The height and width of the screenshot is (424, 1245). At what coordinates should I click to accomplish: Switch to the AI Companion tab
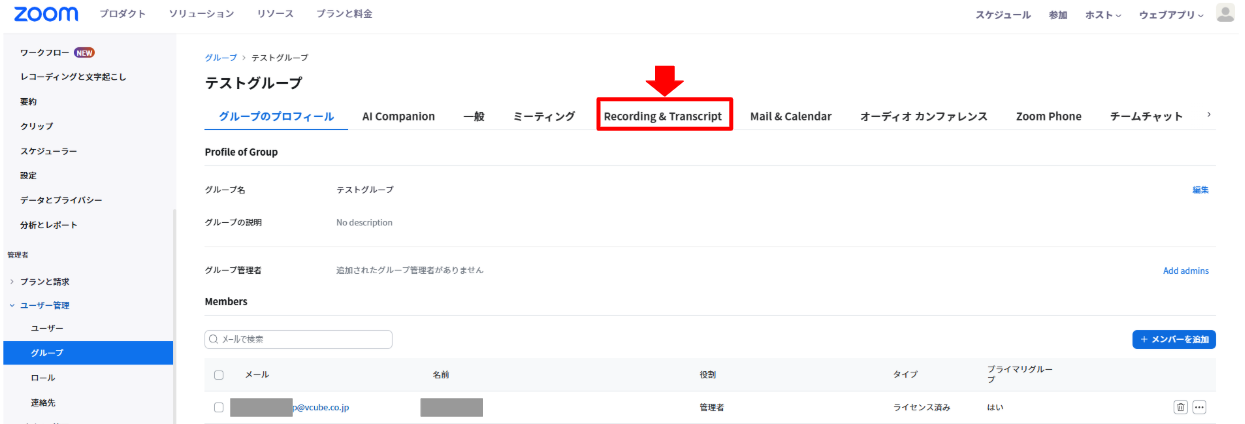398,116
